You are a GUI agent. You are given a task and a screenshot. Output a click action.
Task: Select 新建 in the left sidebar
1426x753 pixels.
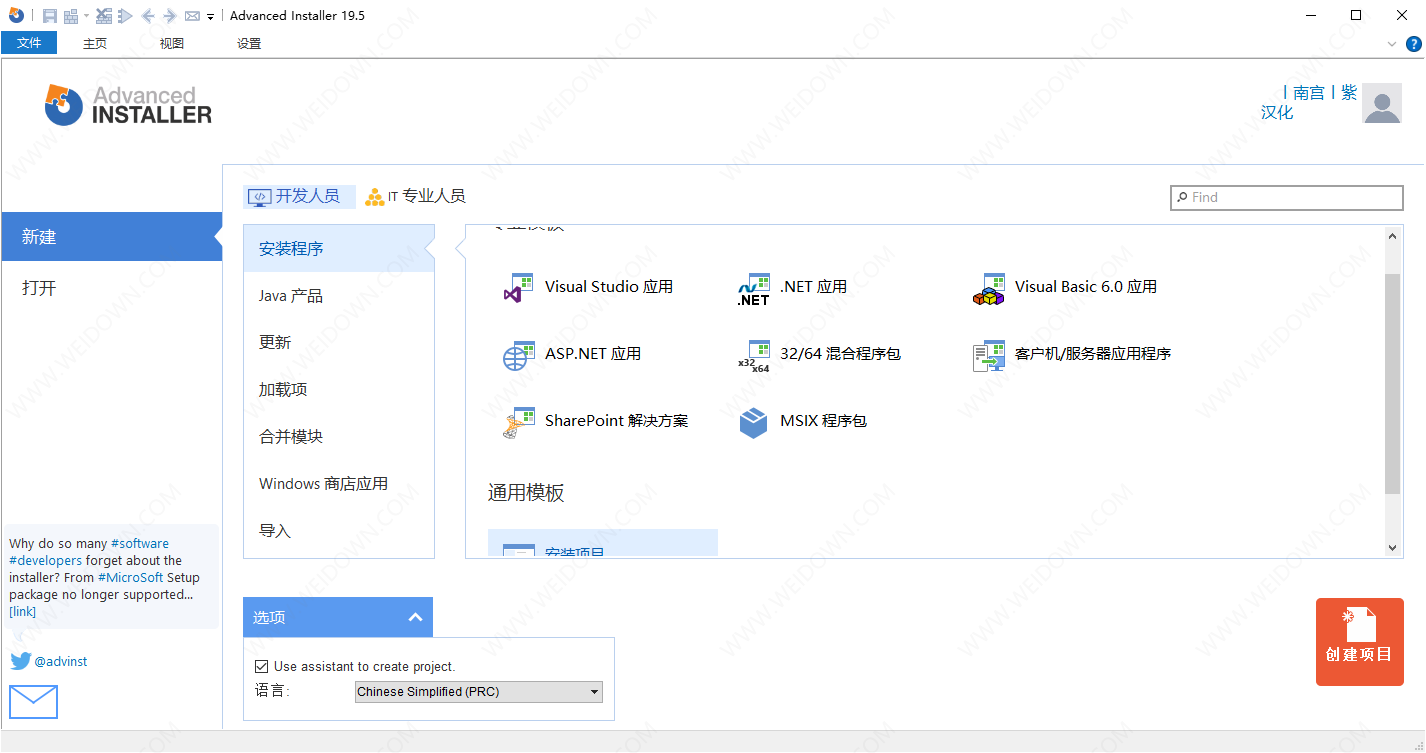[x=111, y=237]
